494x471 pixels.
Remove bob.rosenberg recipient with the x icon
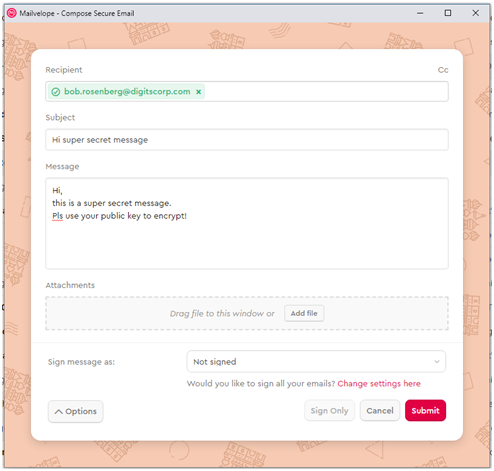pyautogui.click(x=198, y=92)
